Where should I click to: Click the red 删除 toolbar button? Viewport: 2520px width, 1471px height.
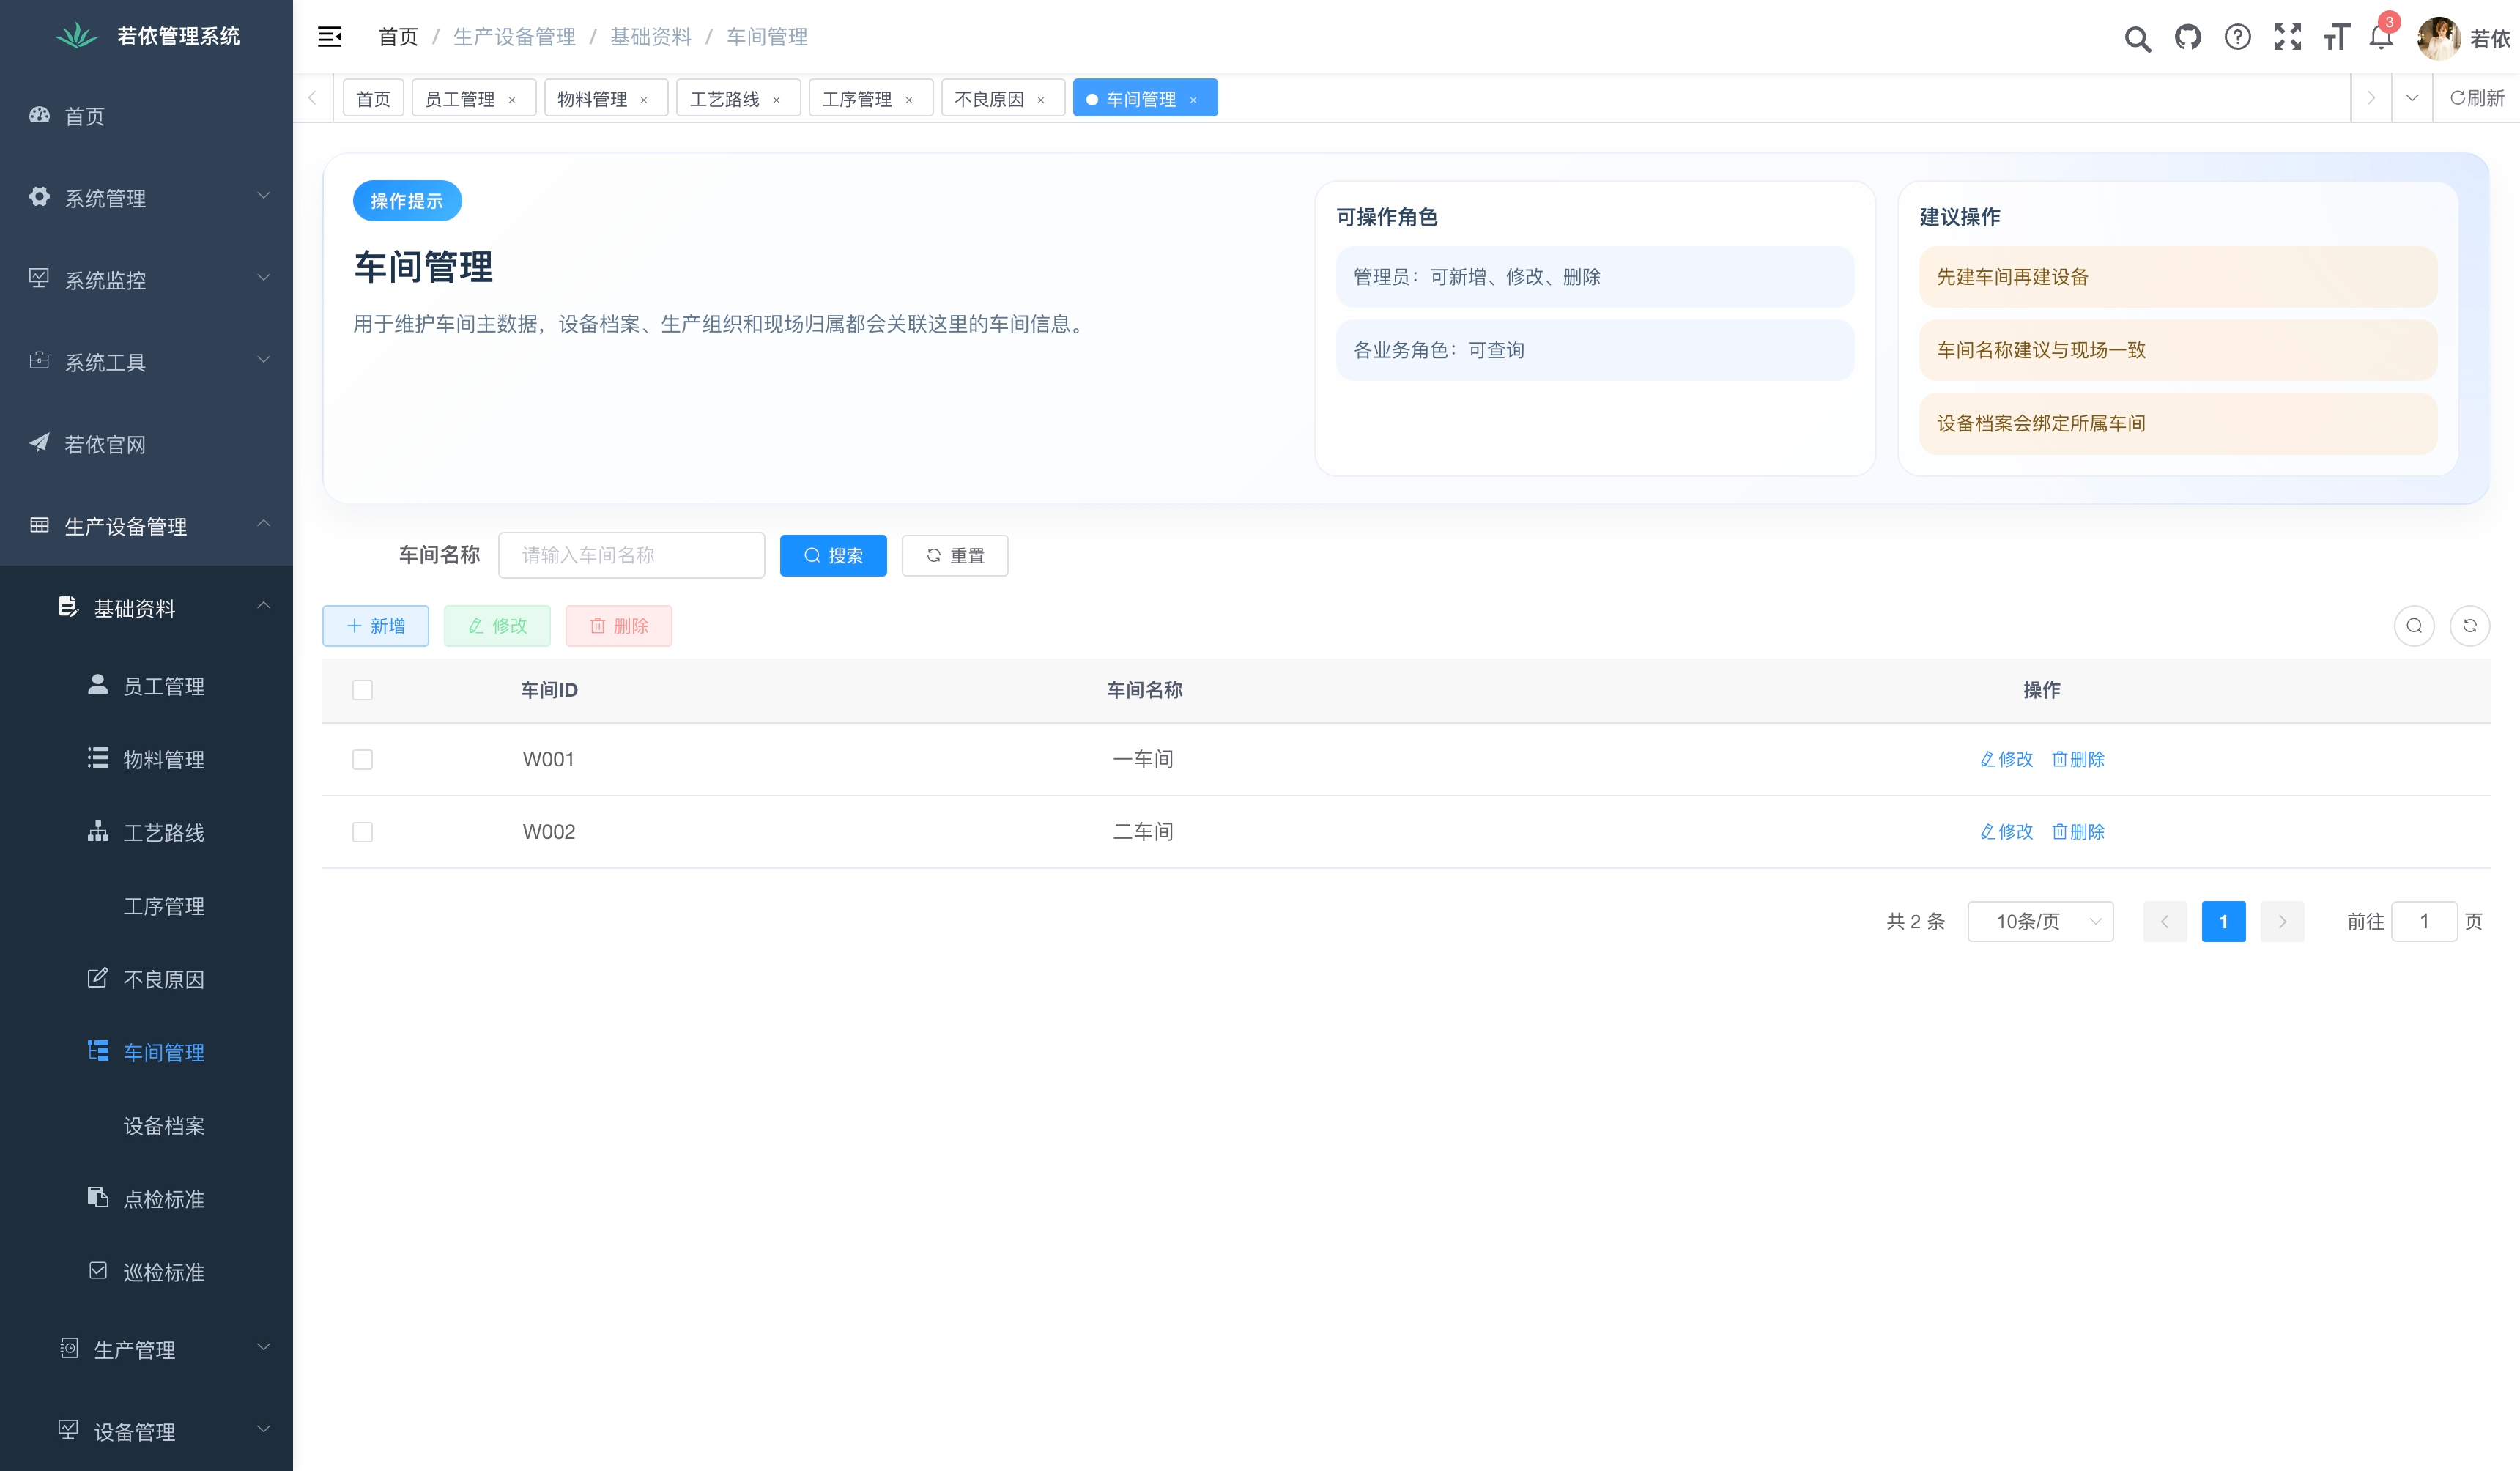[x=618, y=626]
